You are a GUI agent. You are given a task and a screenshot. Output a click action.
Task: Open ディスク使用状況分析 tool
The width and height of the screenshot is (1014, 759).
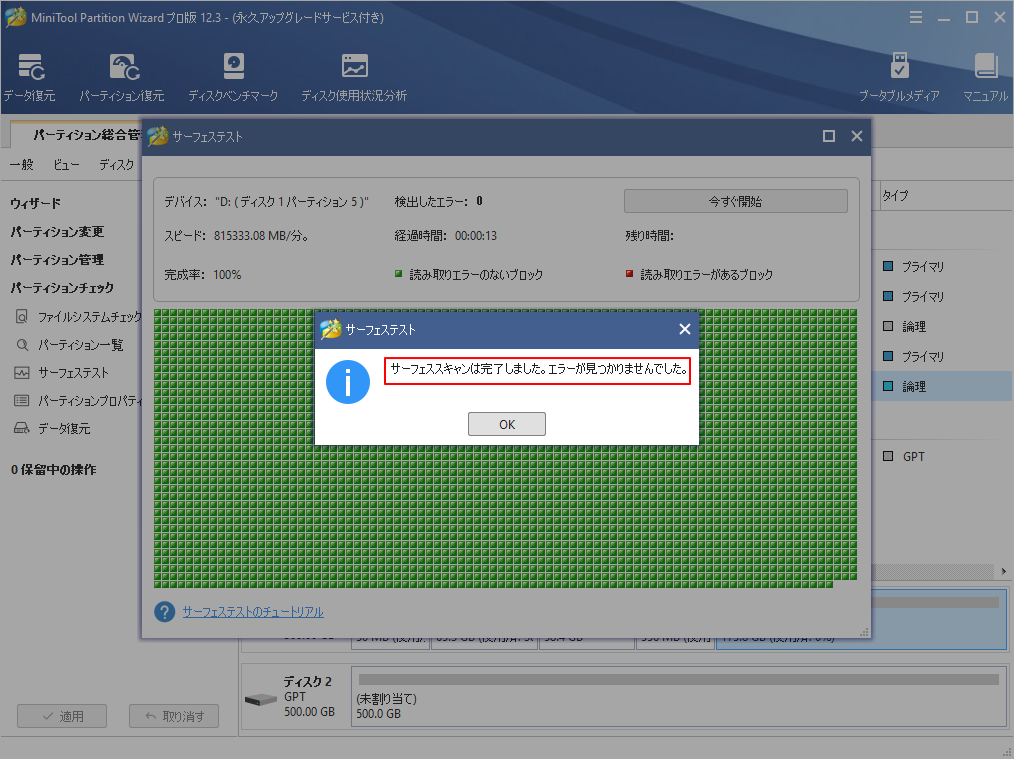[x=354, y=78]
